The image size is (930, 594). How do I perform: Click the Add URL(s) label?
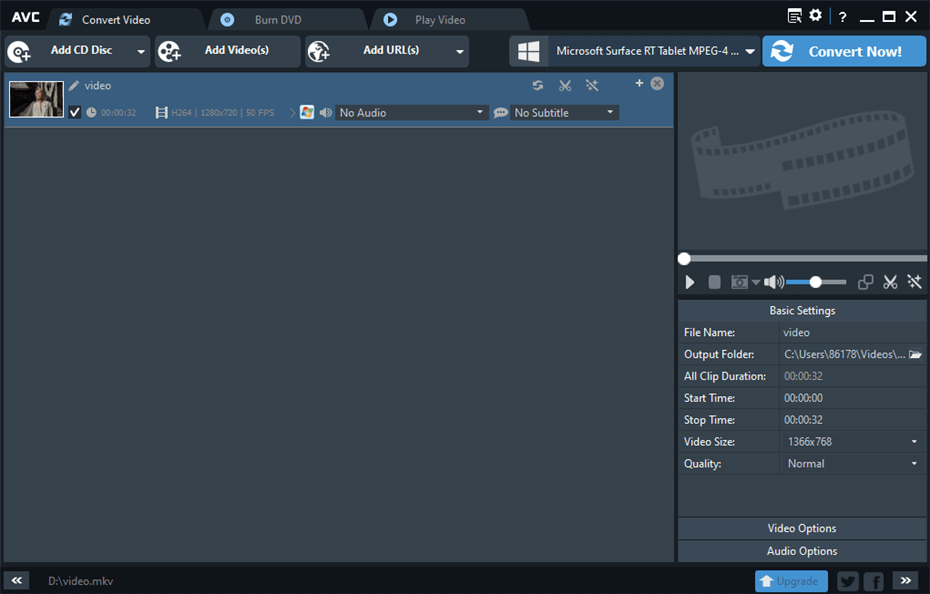point(391,50)
